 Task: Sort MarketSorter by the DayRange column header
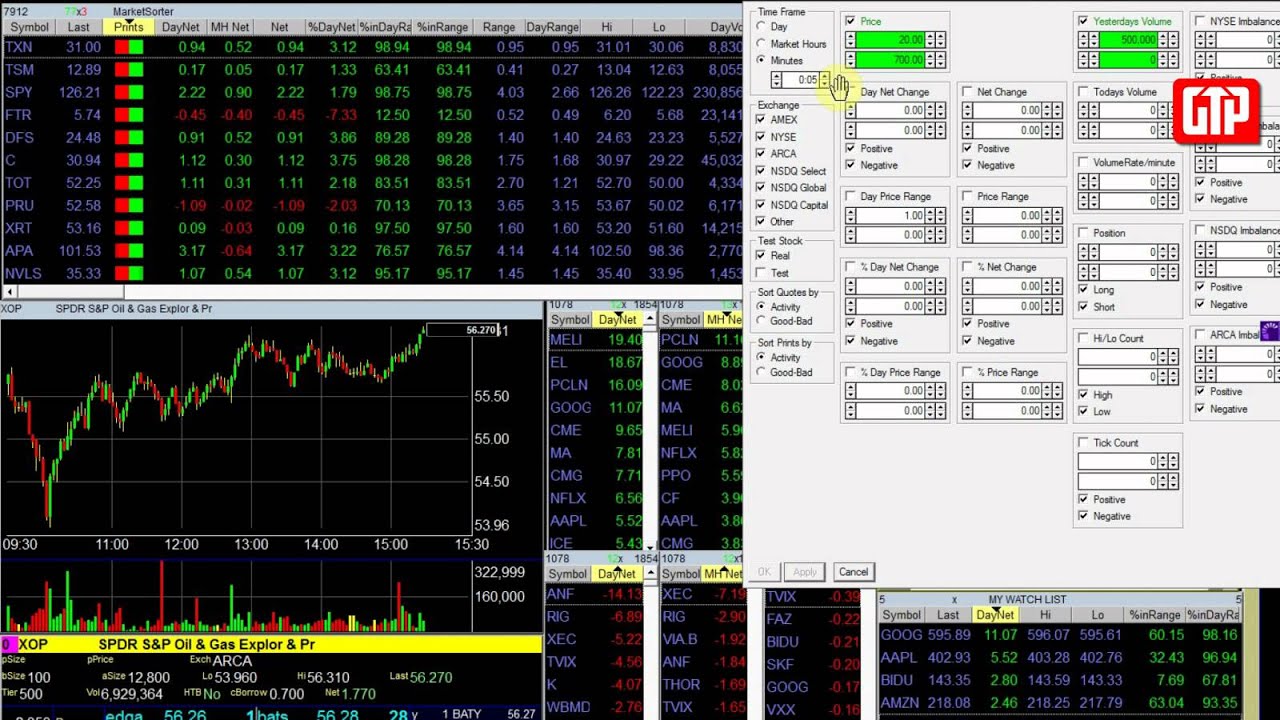point(552,27)
